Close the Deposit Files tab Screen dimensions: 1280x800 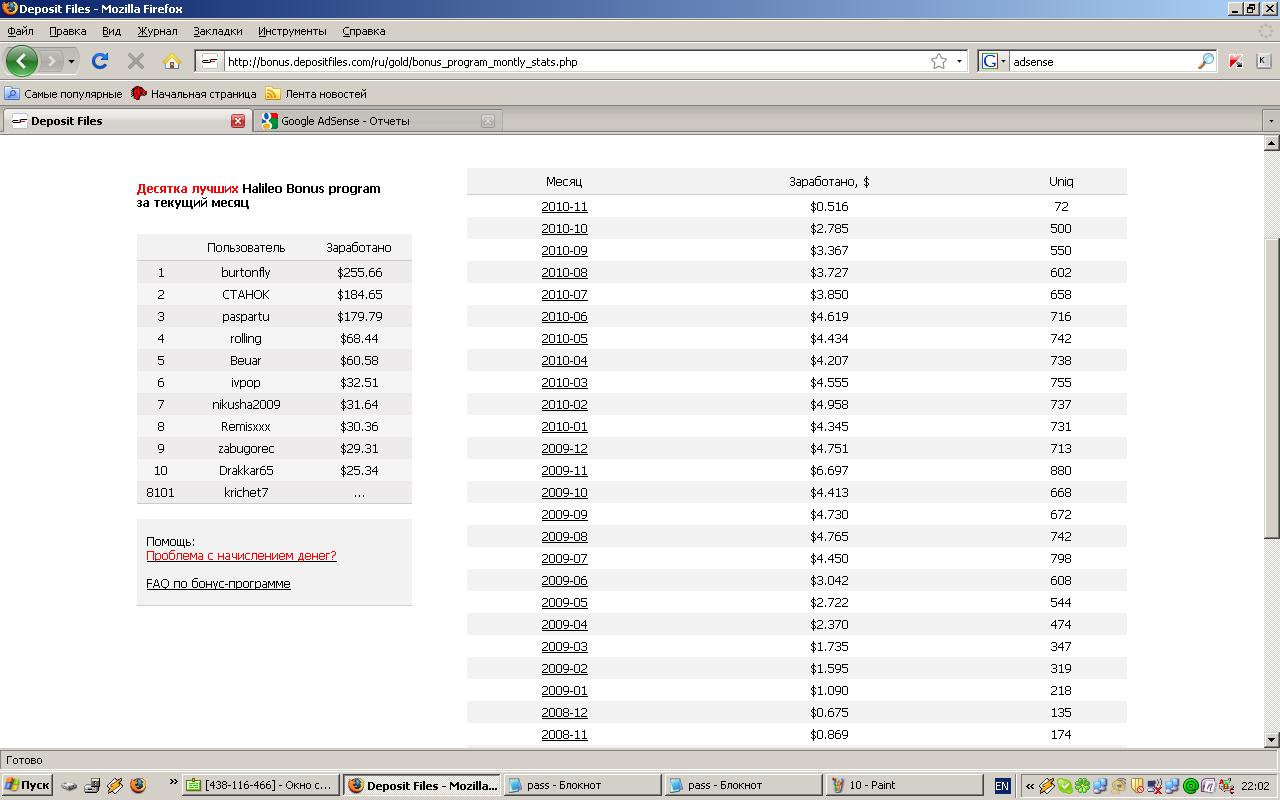[238, 121]
